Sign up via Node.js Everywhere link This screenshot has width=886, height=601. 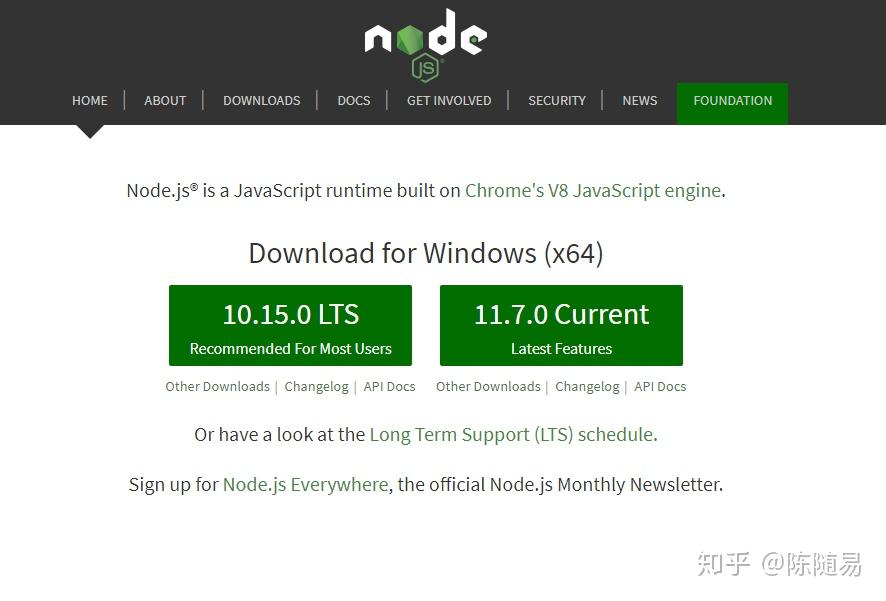(x=306, y=485)
